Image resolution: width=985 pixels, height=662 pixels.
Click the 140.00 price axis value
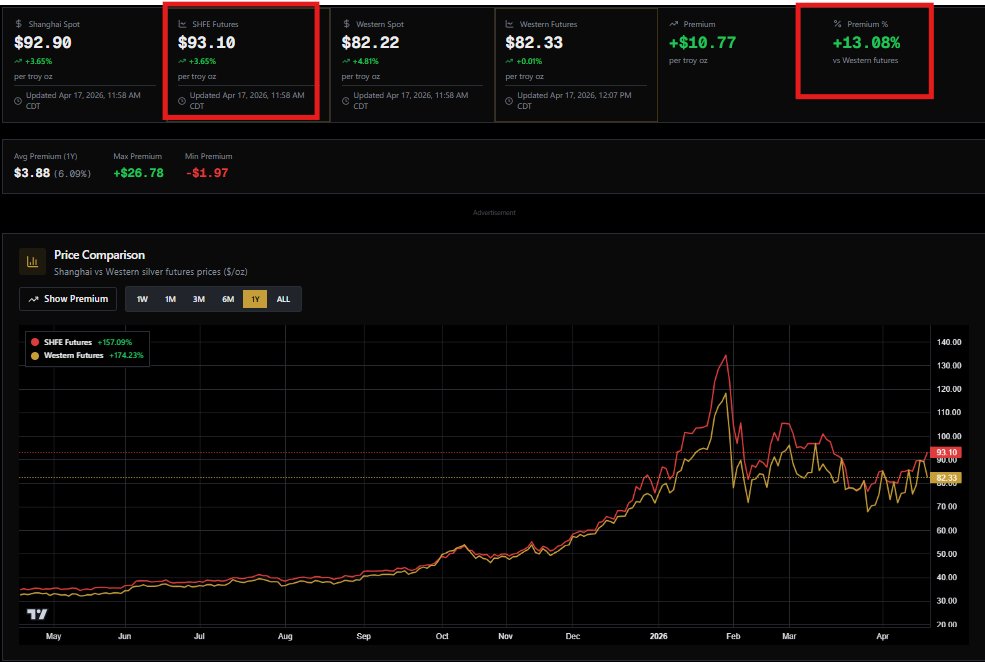point(949,342)
